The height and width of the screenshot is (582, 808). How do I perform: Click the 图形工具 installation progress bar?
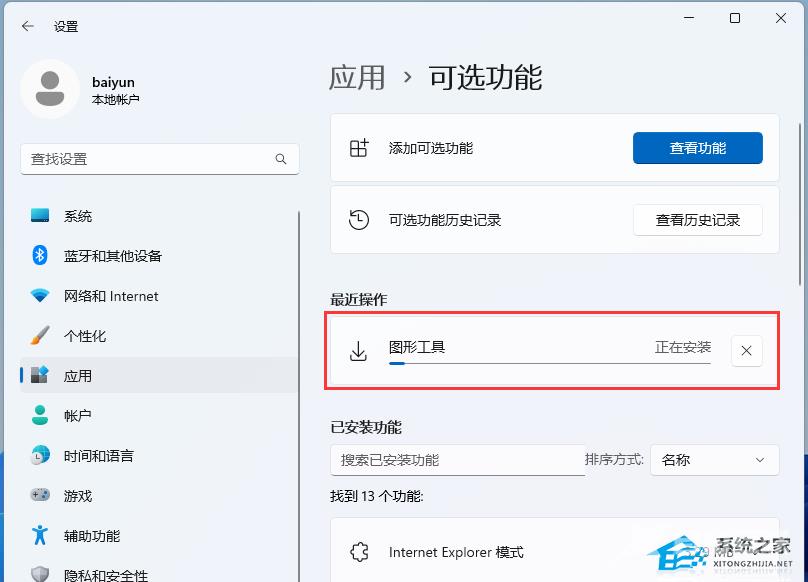click(549, 363)
